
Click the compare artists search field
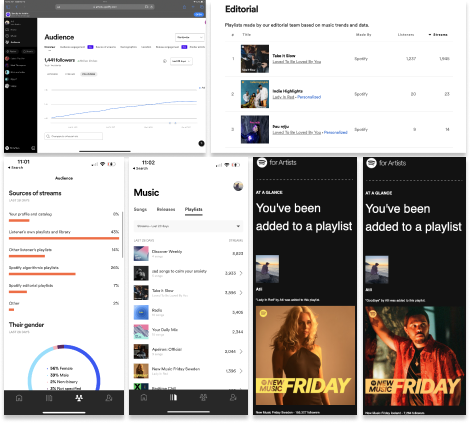(73, 136)
